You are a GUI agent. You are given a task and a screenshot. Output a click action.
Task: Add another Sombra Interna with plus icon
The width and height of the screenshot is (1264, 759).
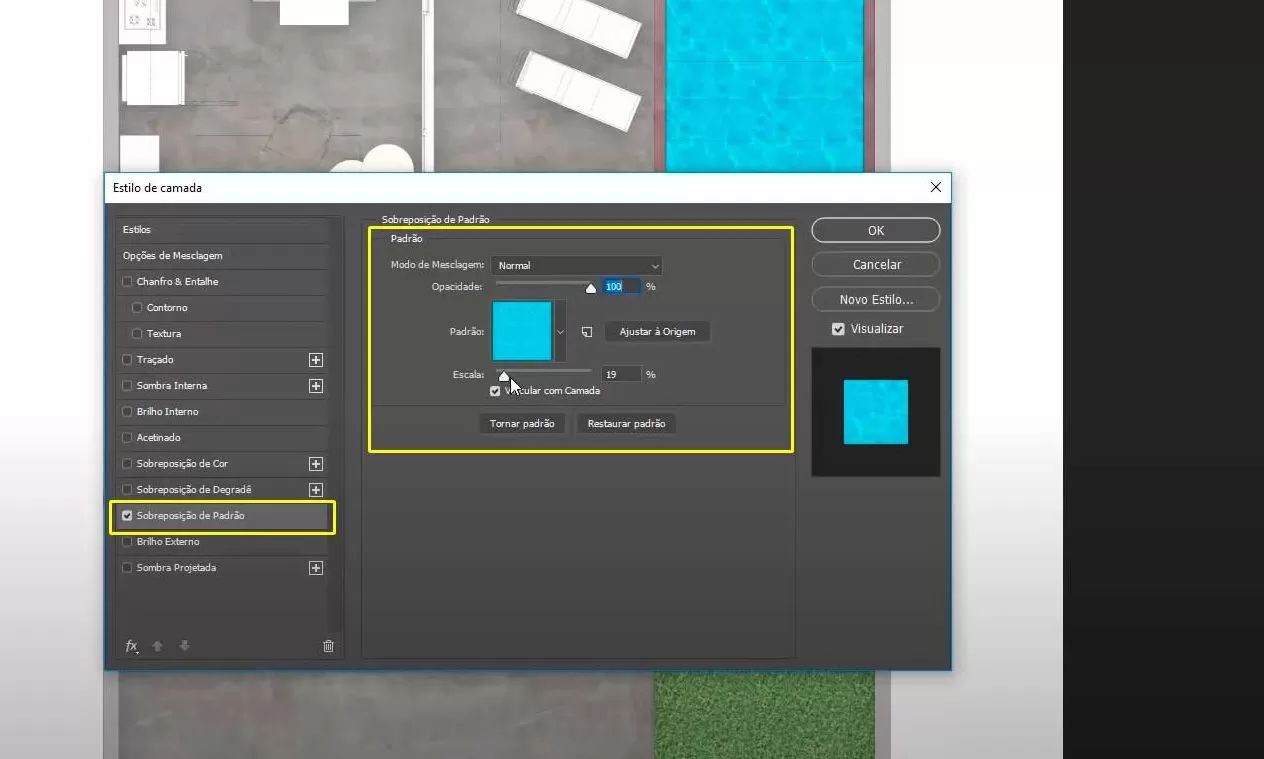316,386
